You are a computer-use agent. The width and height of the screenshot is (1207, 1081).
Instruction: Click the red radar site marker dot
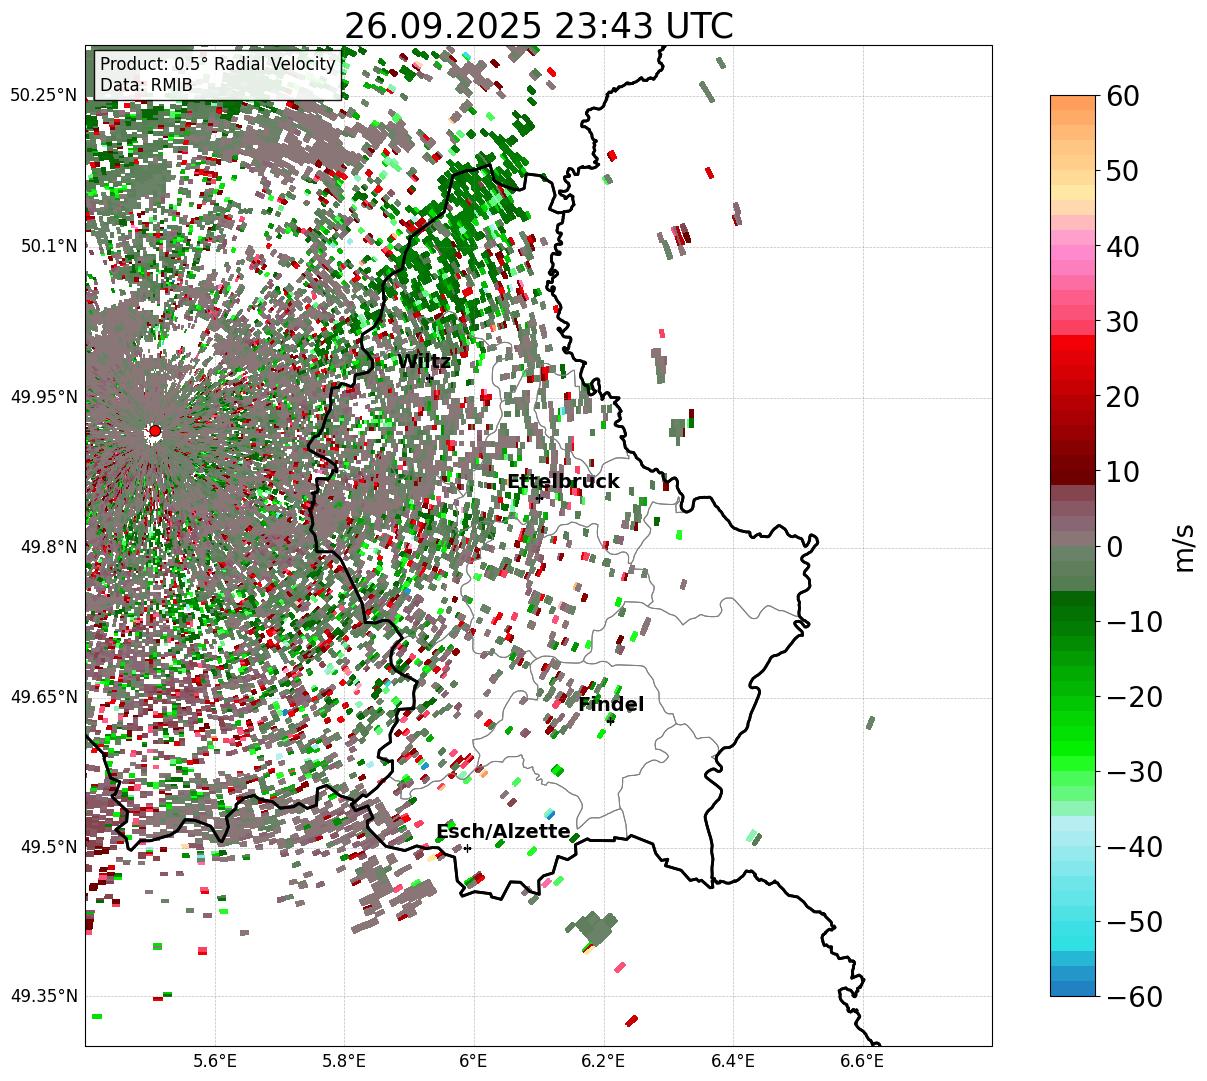coord(154,431)
